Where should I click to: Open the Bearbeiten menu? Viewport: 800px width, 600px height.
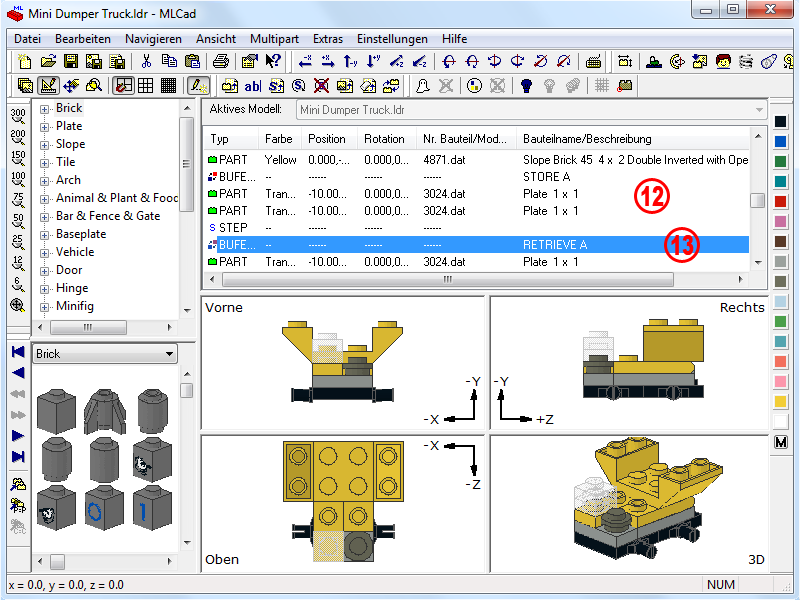83,39
